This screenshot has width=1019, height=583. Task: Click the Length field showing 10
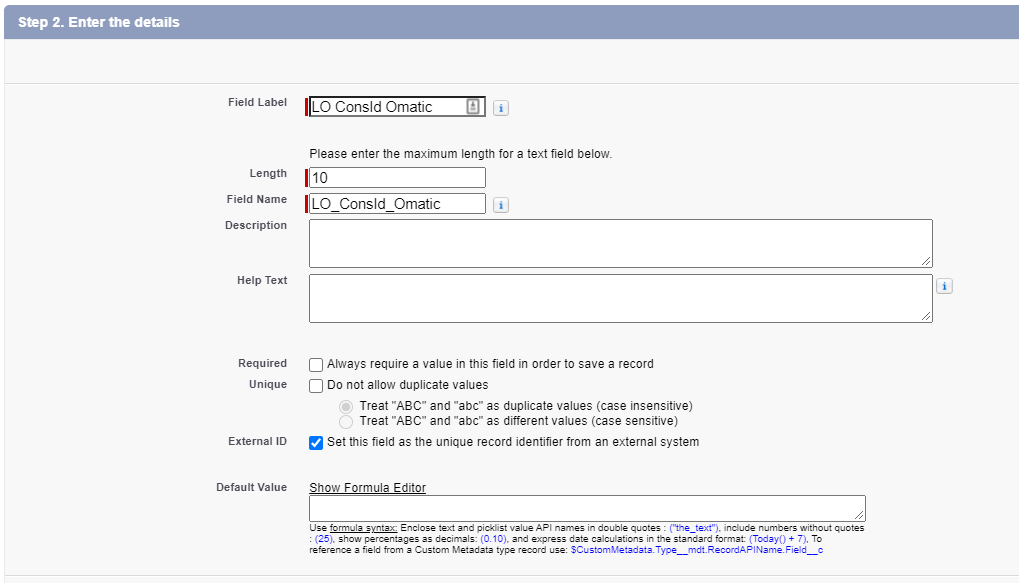(x=395, y=177)
